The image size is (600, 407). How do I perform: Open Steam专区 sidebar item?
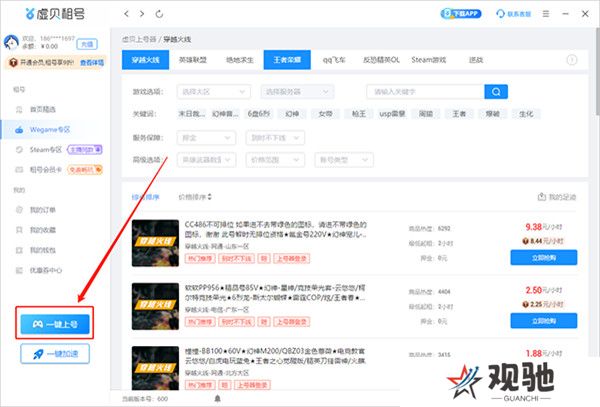pos(46,150)
